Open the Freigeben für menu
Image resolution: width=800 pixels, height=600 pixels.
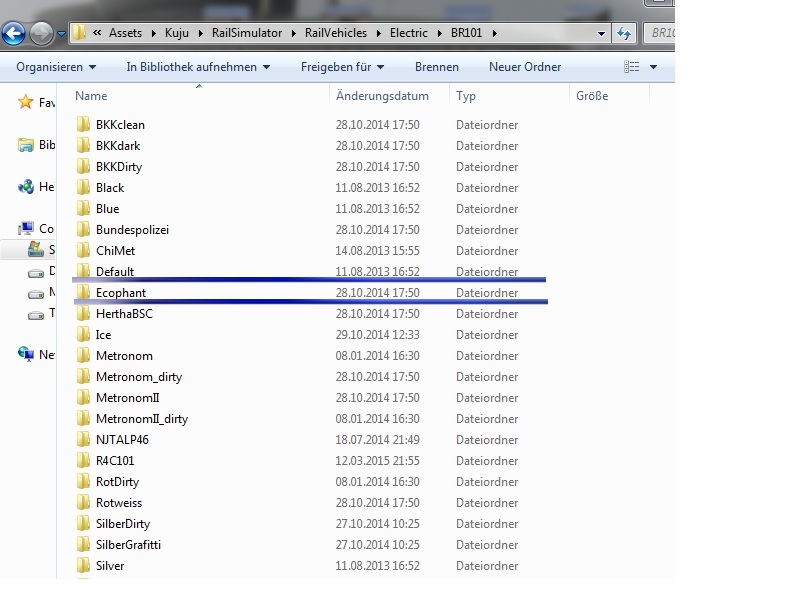[342, 67]
